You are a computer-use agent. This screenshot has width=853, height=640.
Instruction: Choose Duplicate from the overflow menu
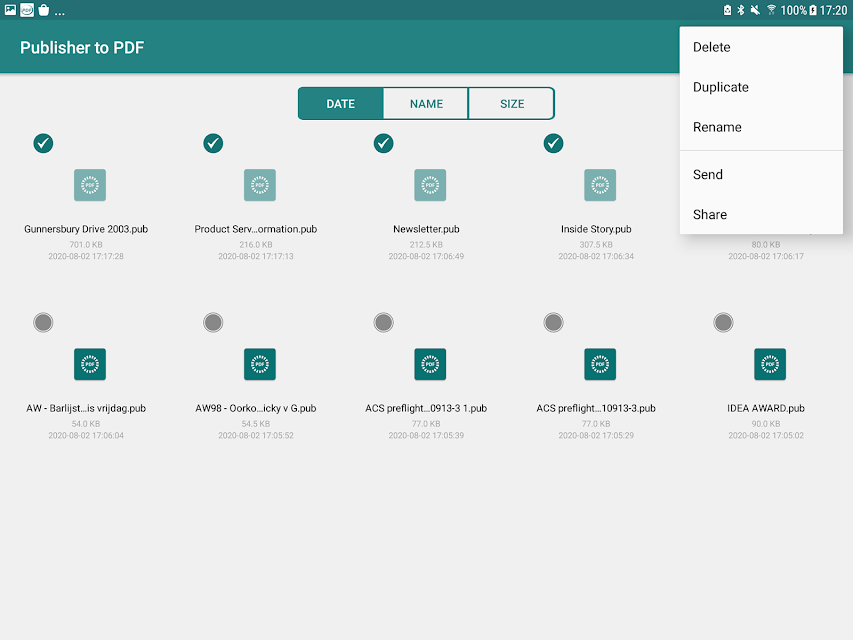pyautogui.click(x=761, y=87)
